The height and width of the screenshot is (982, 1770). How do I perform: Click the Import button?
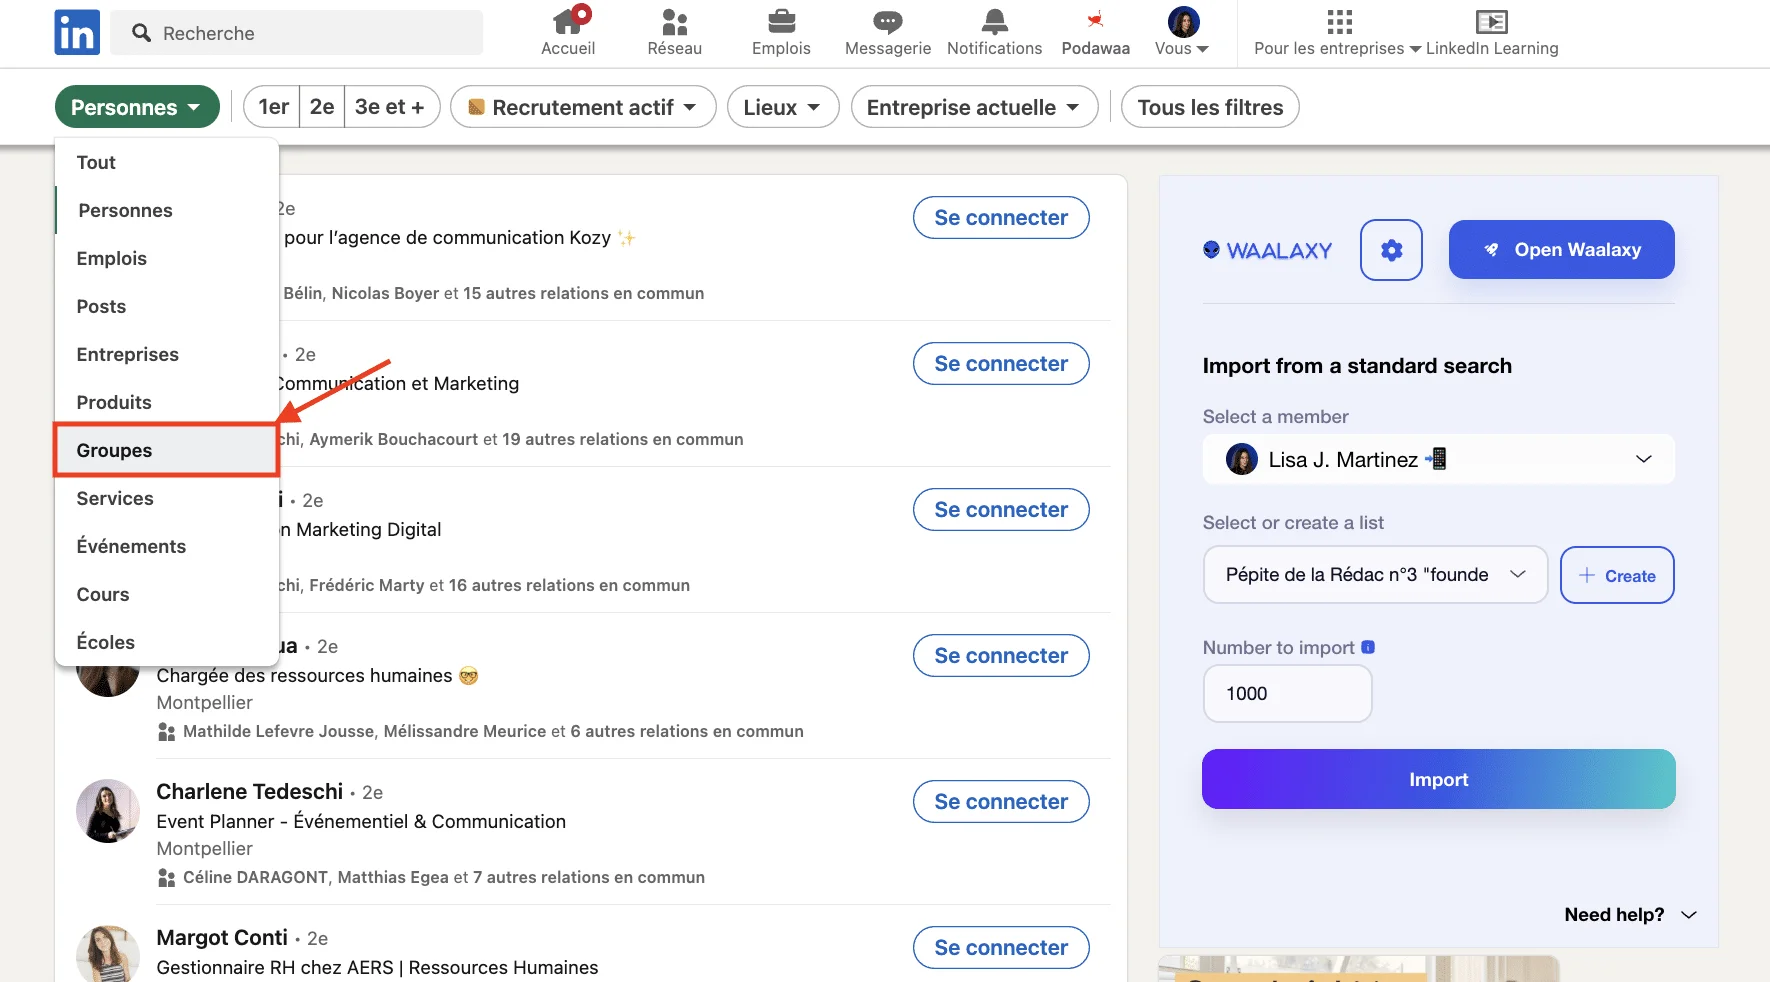(1438, 779)
